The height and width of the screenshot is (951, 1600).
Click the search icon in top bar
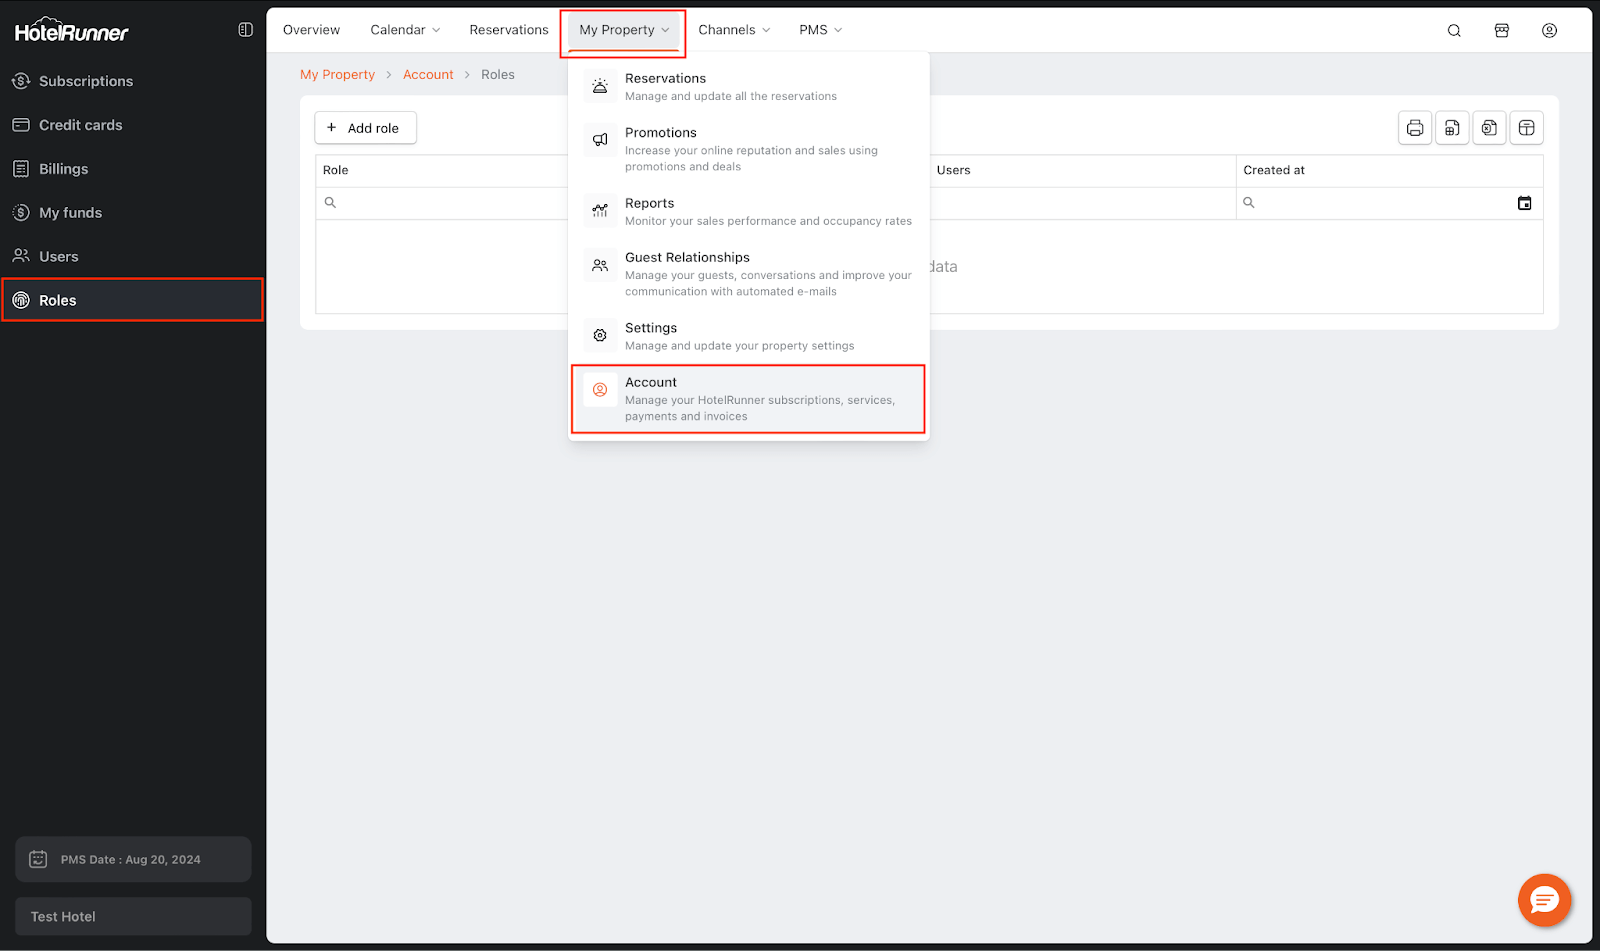pyautogui.click(x=1454, y=30)
